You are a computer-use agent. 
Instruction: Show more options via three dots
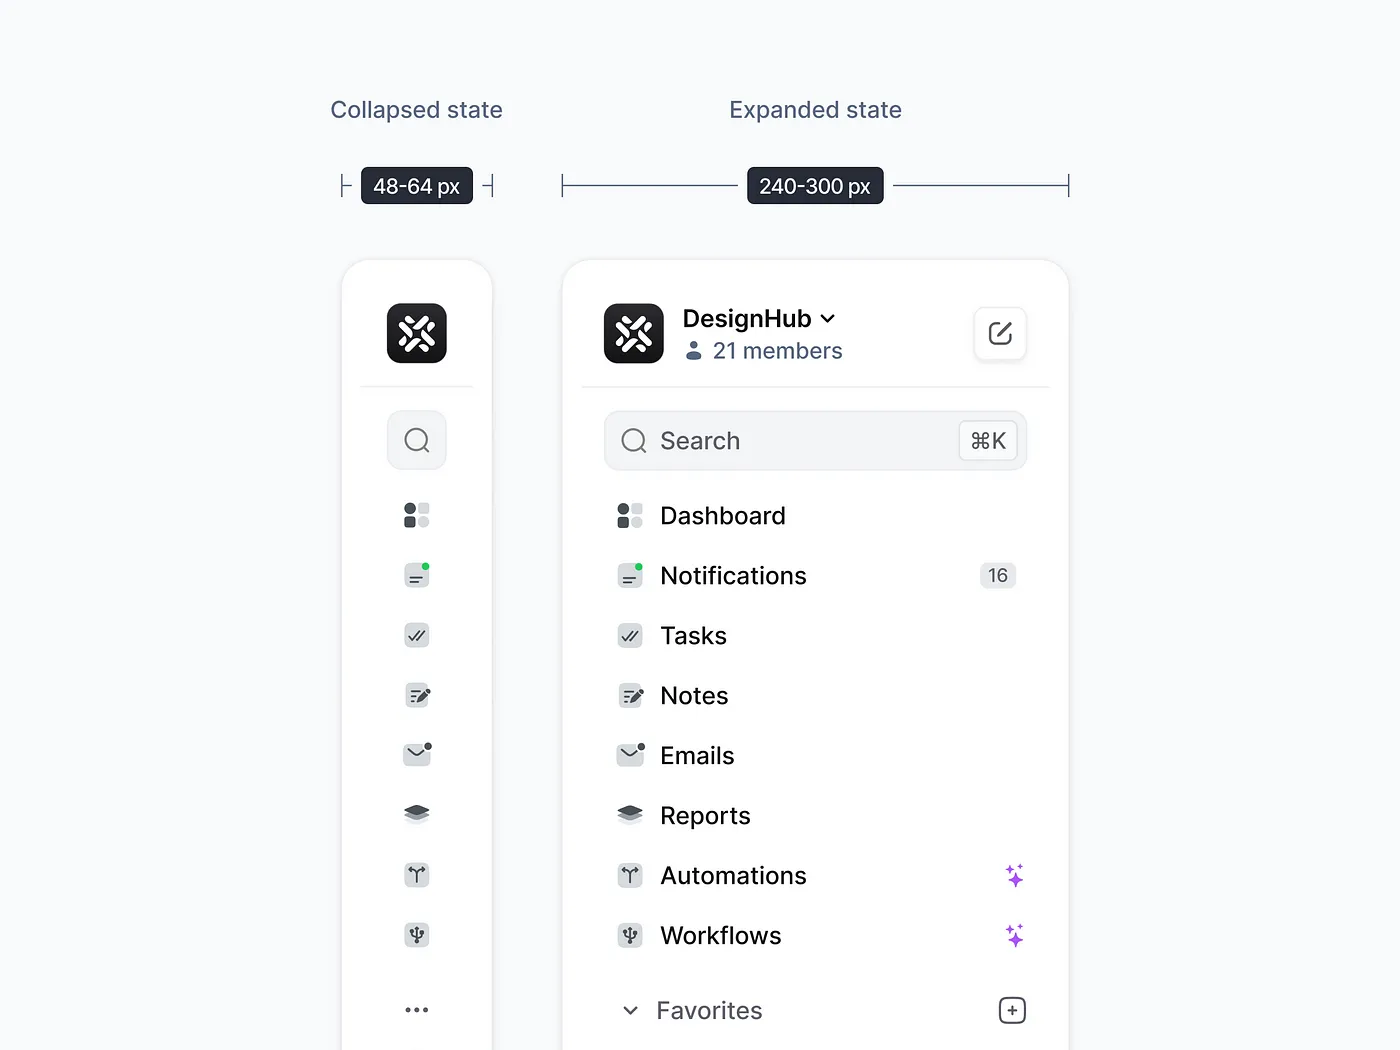417,1010
